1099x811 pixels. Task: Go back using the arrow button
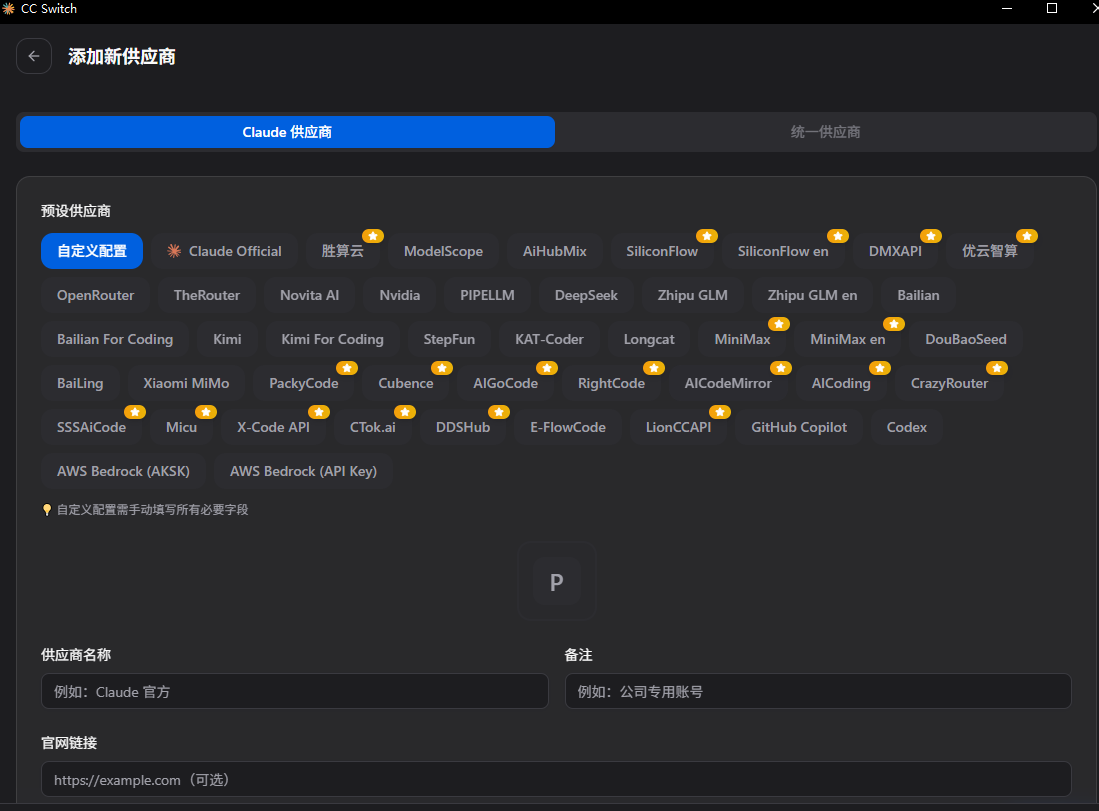[34, 56]
